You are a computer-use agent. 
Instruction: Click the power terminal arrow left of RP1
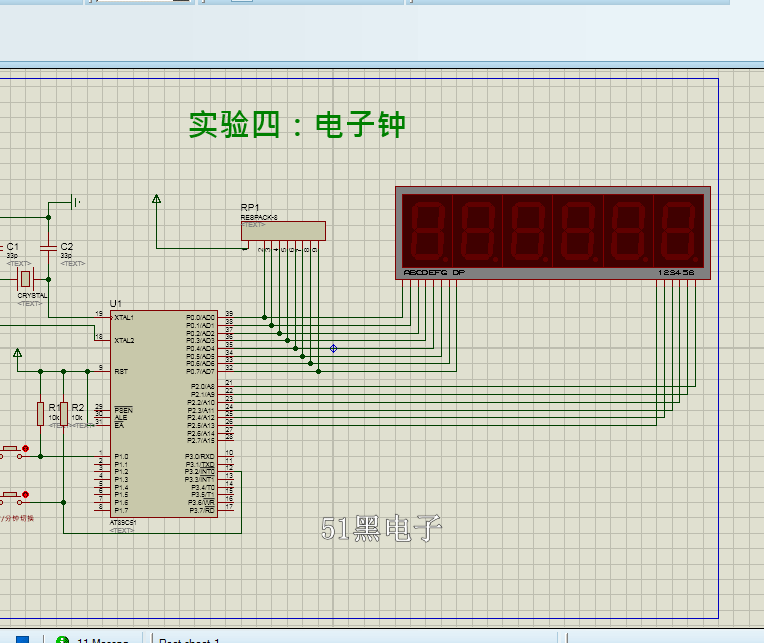[x=156, y=199]
